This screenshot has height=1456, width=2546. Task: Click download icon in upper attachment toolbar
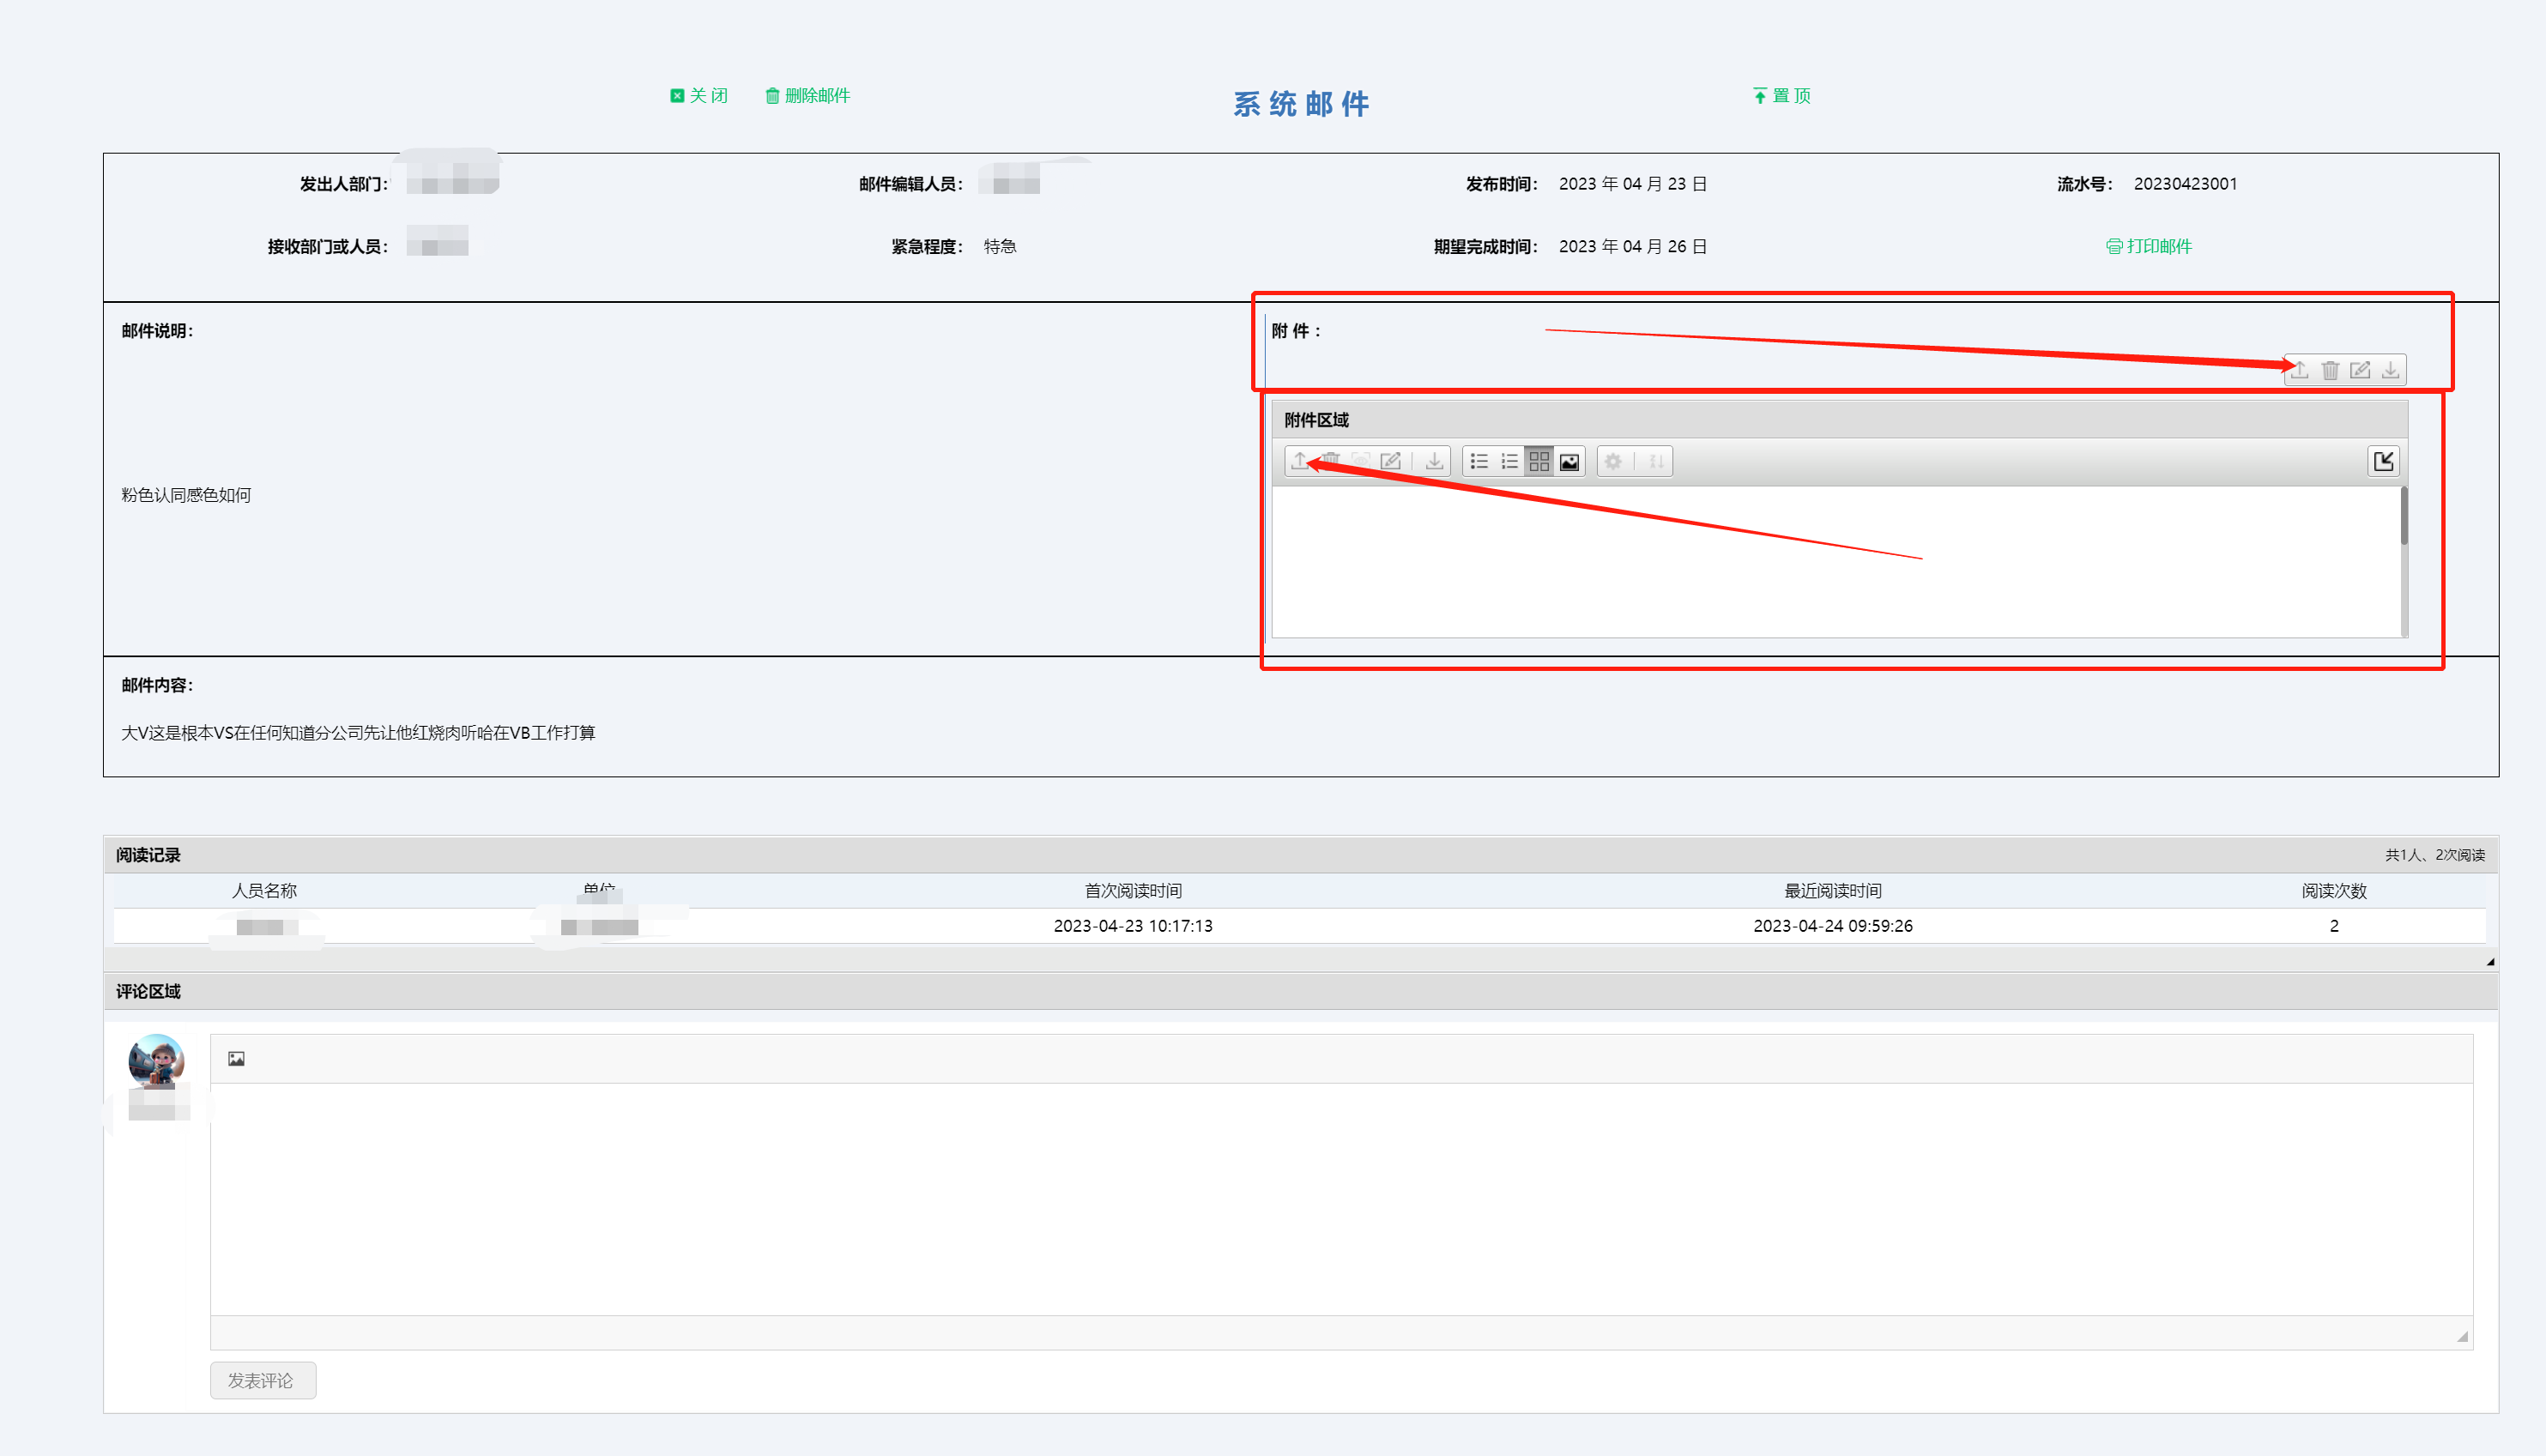coord(2390,370)
